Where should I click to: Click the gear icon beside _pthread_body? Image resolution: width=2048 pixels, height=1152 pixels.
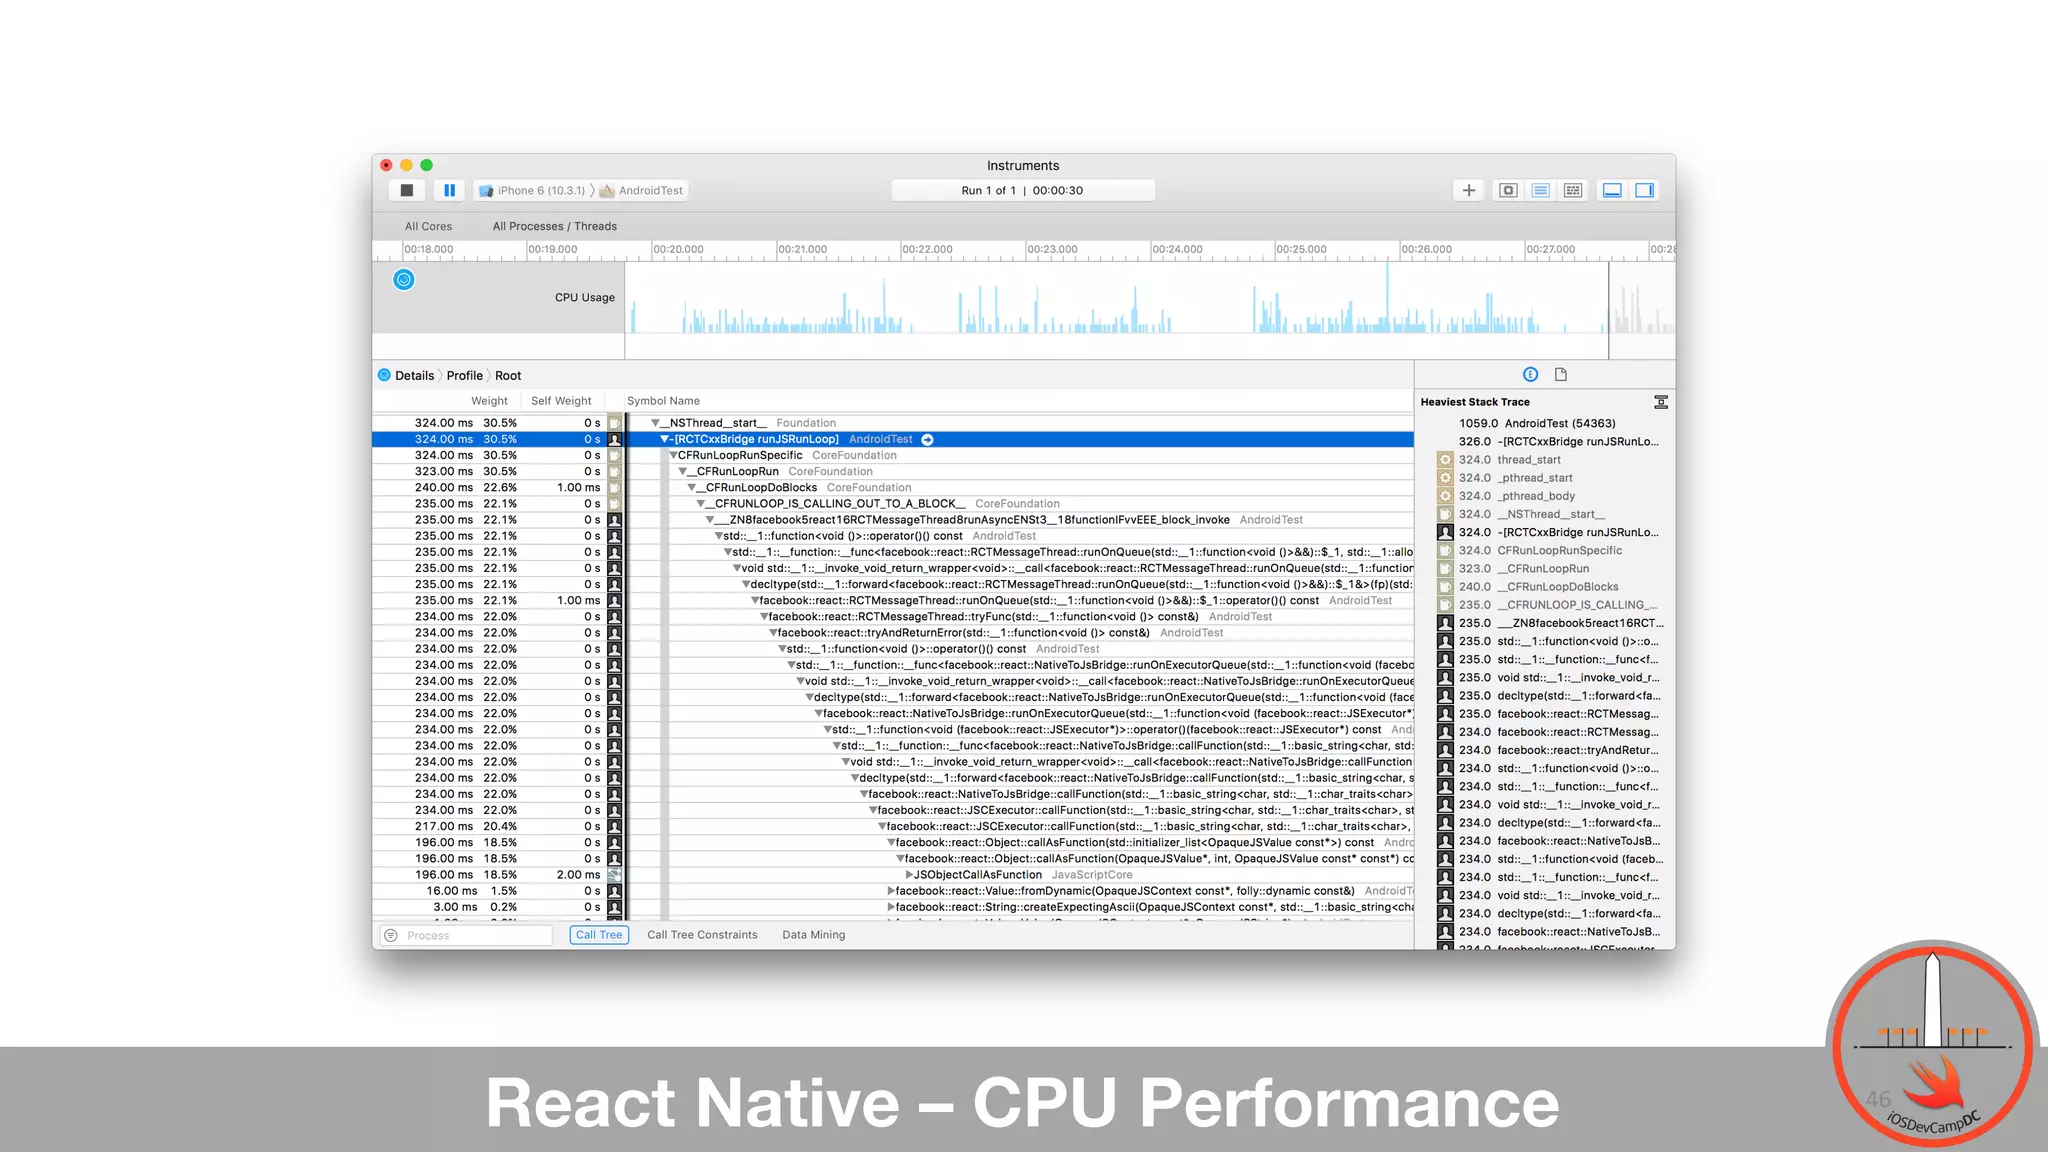point(1445,496)
